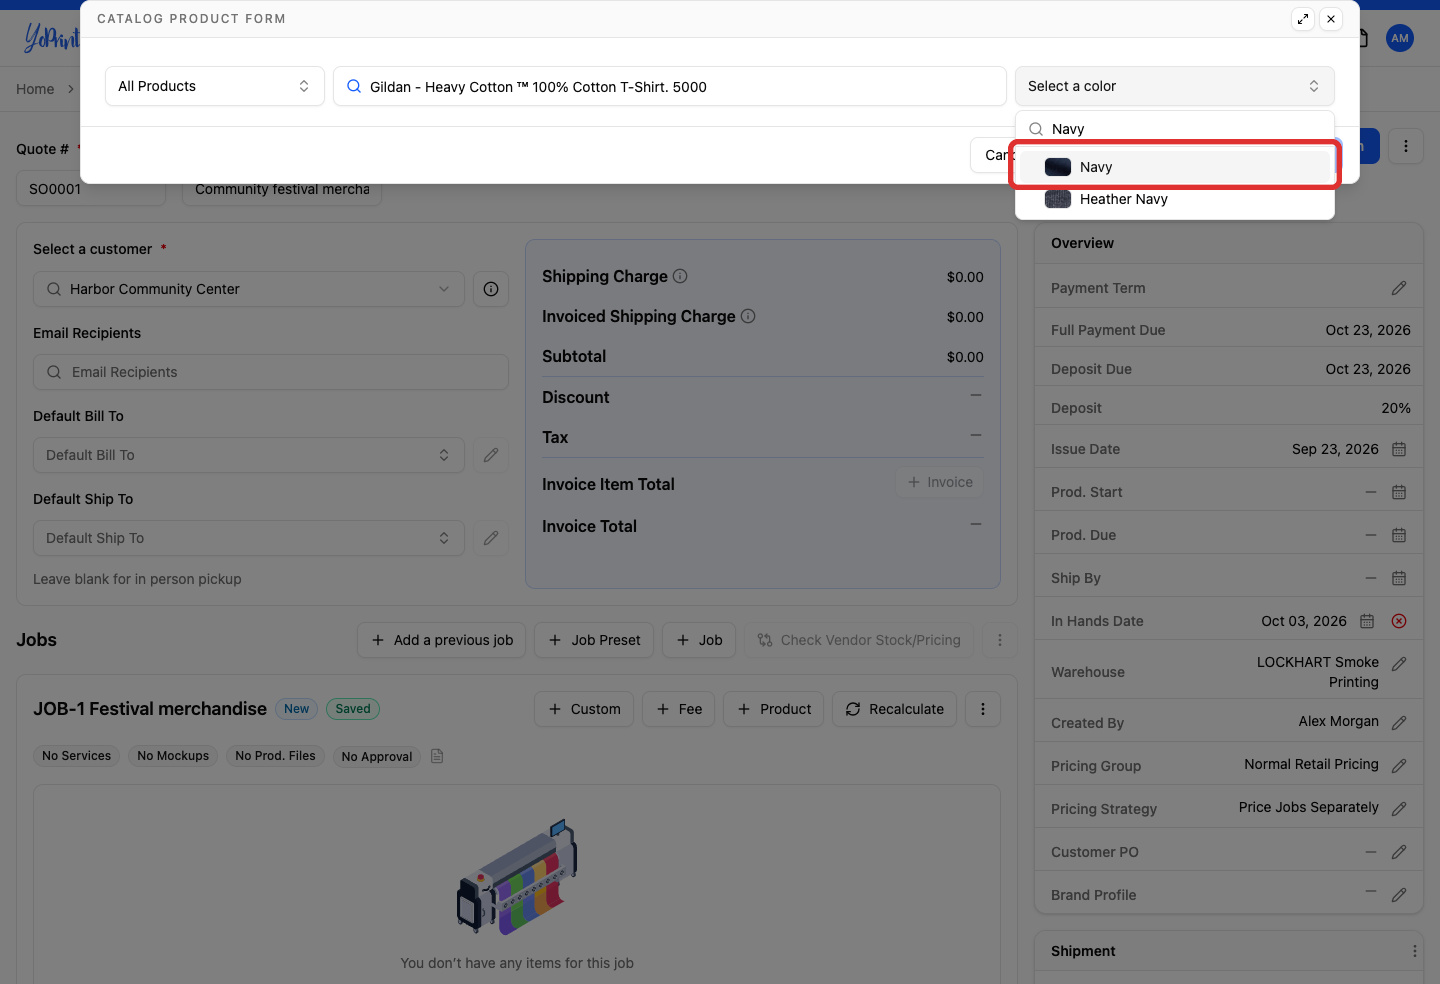Click the color search field containing Navy
The width and height of the screenshot is (1440, 984).
pyautogui.click(x=1175, y=129)
